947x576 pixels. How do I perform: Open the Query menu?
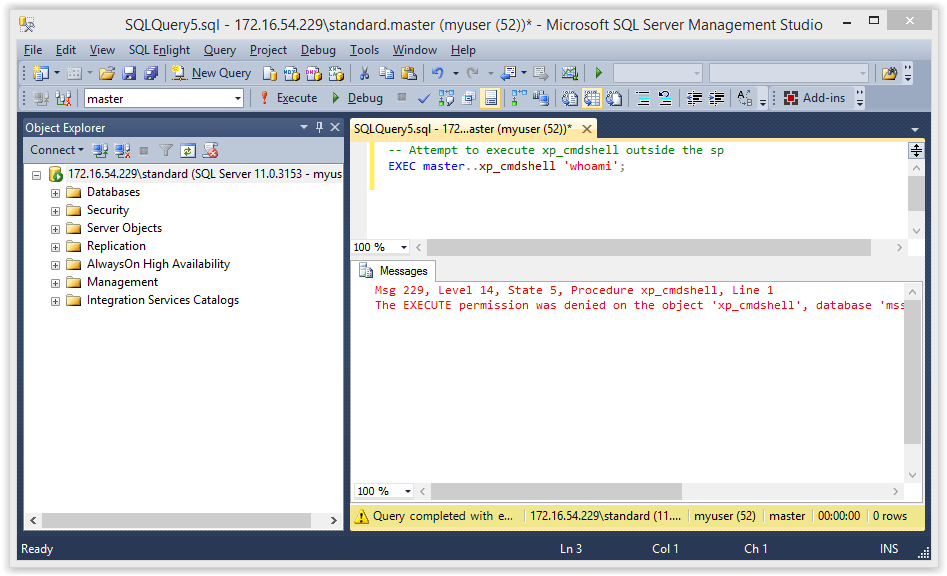(x=219, y=49)
